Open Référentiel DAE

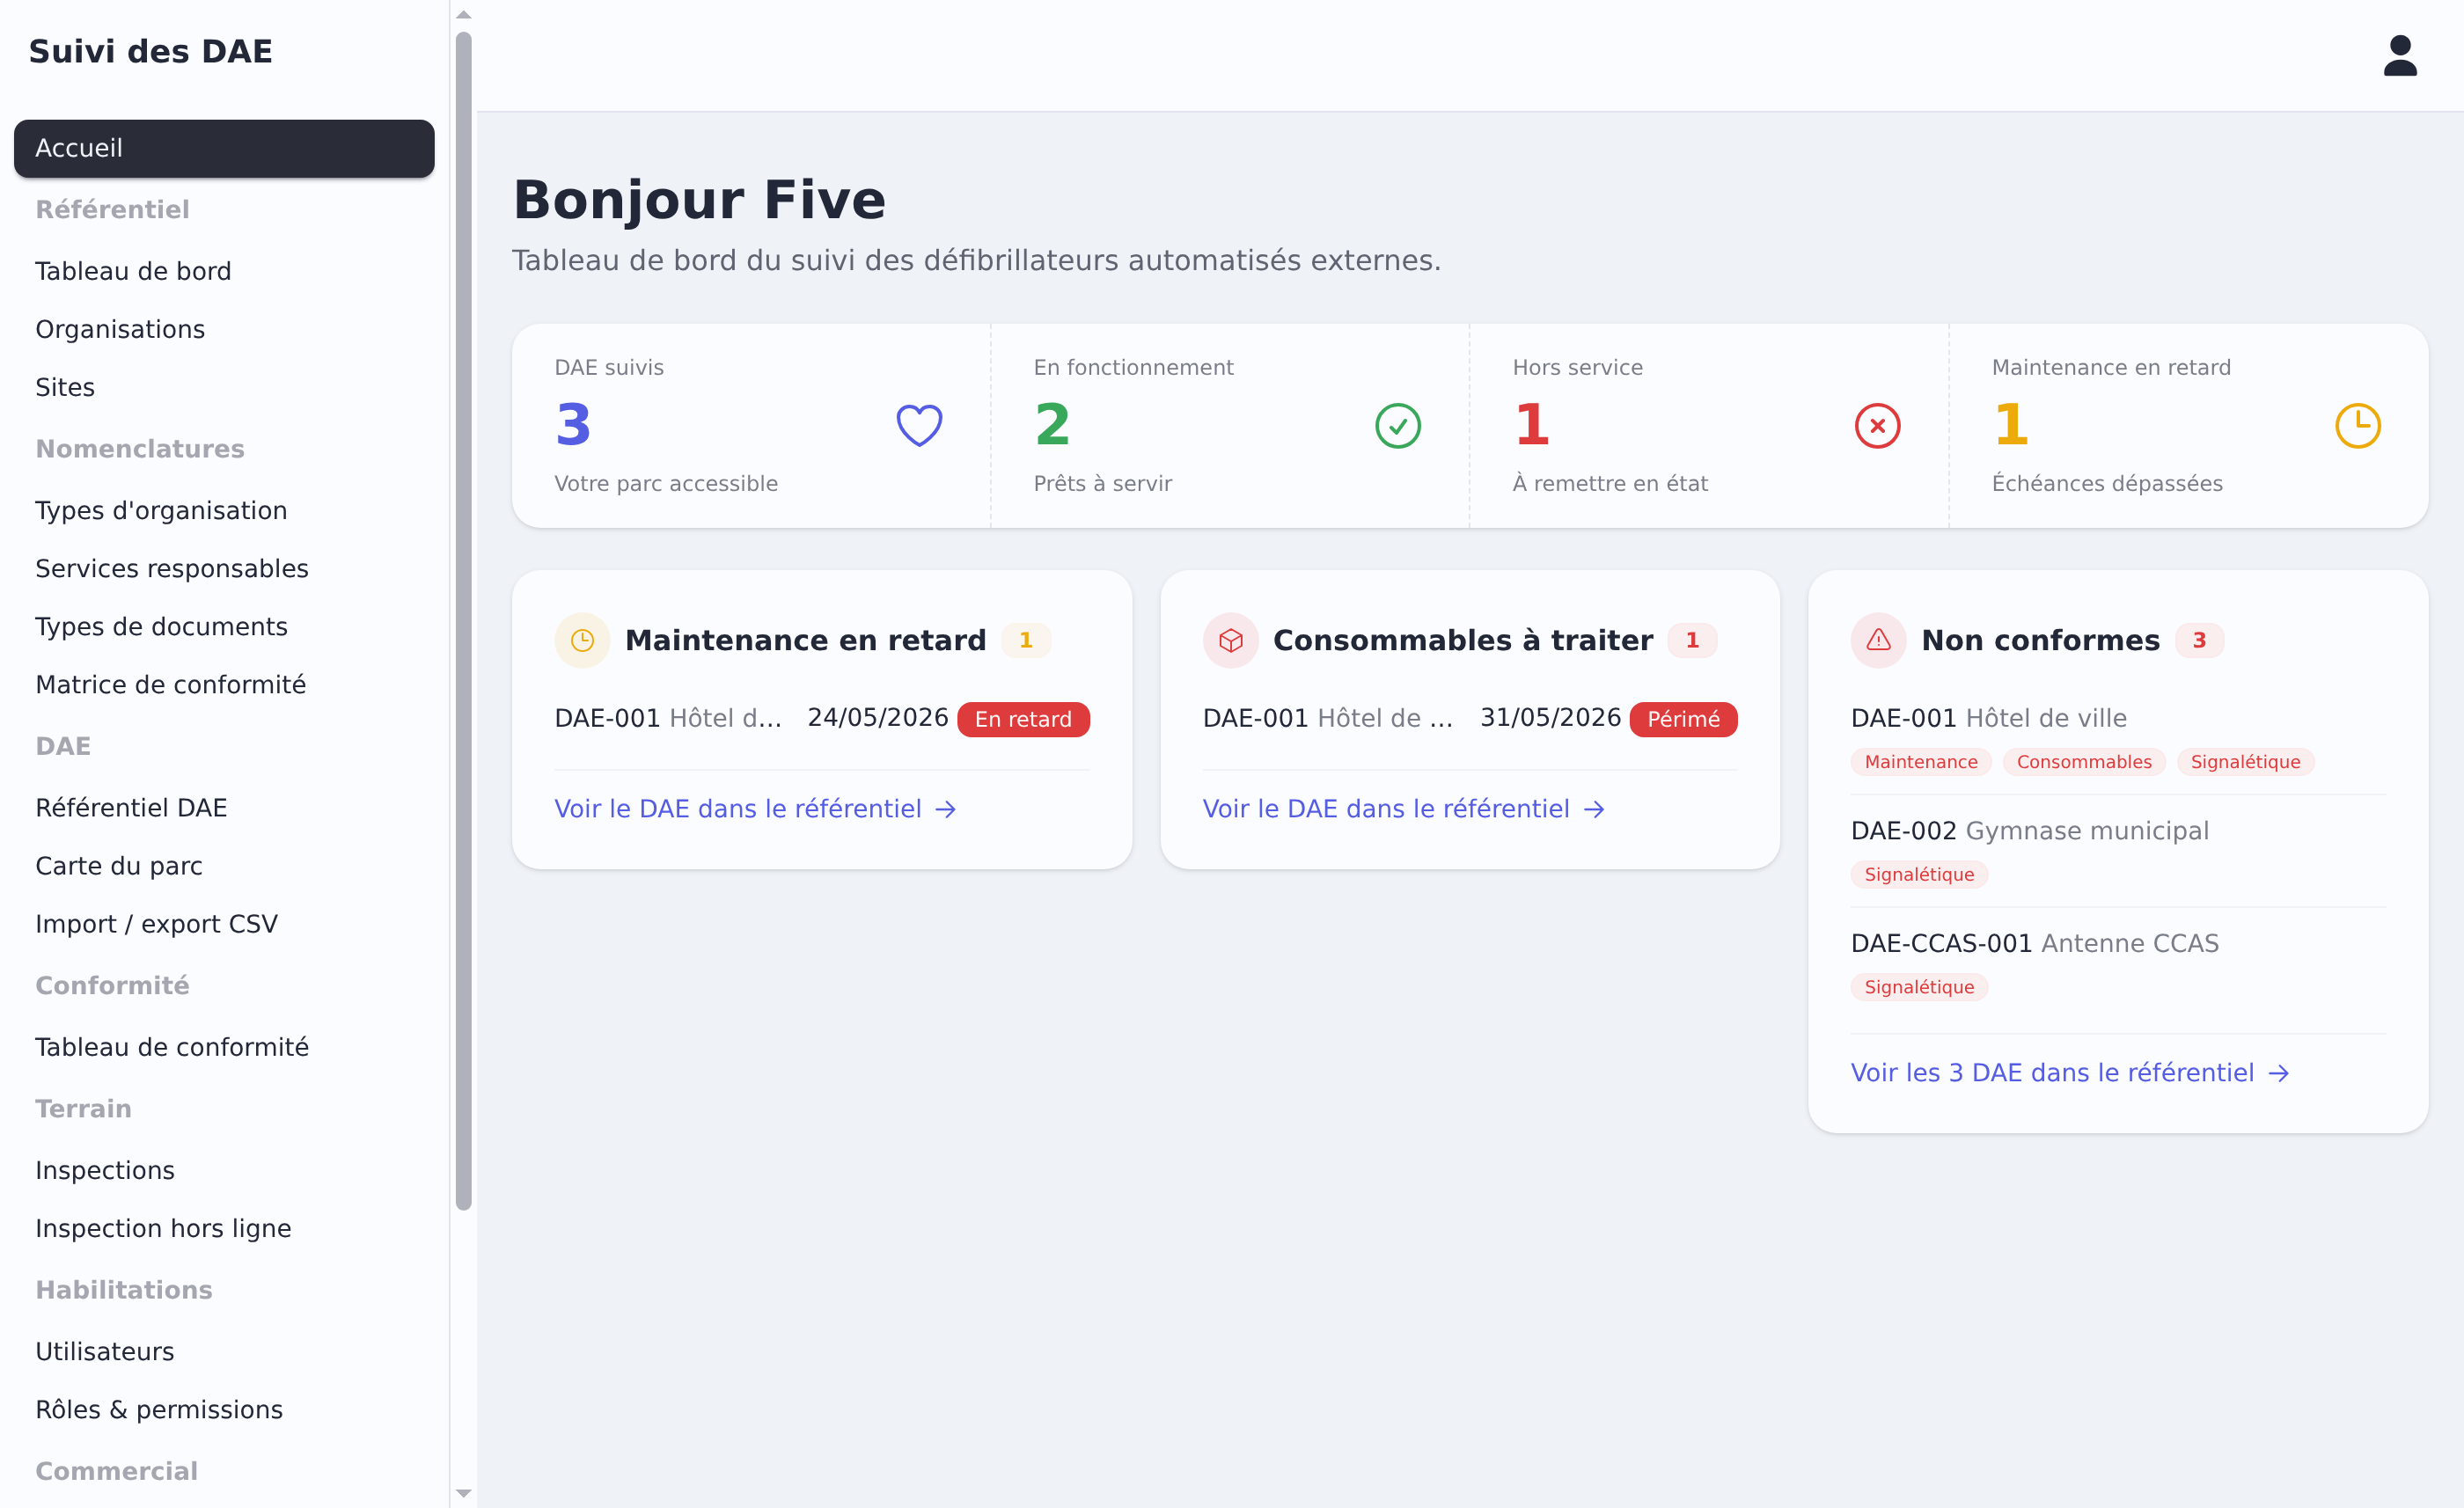click(x=224, y=807)
